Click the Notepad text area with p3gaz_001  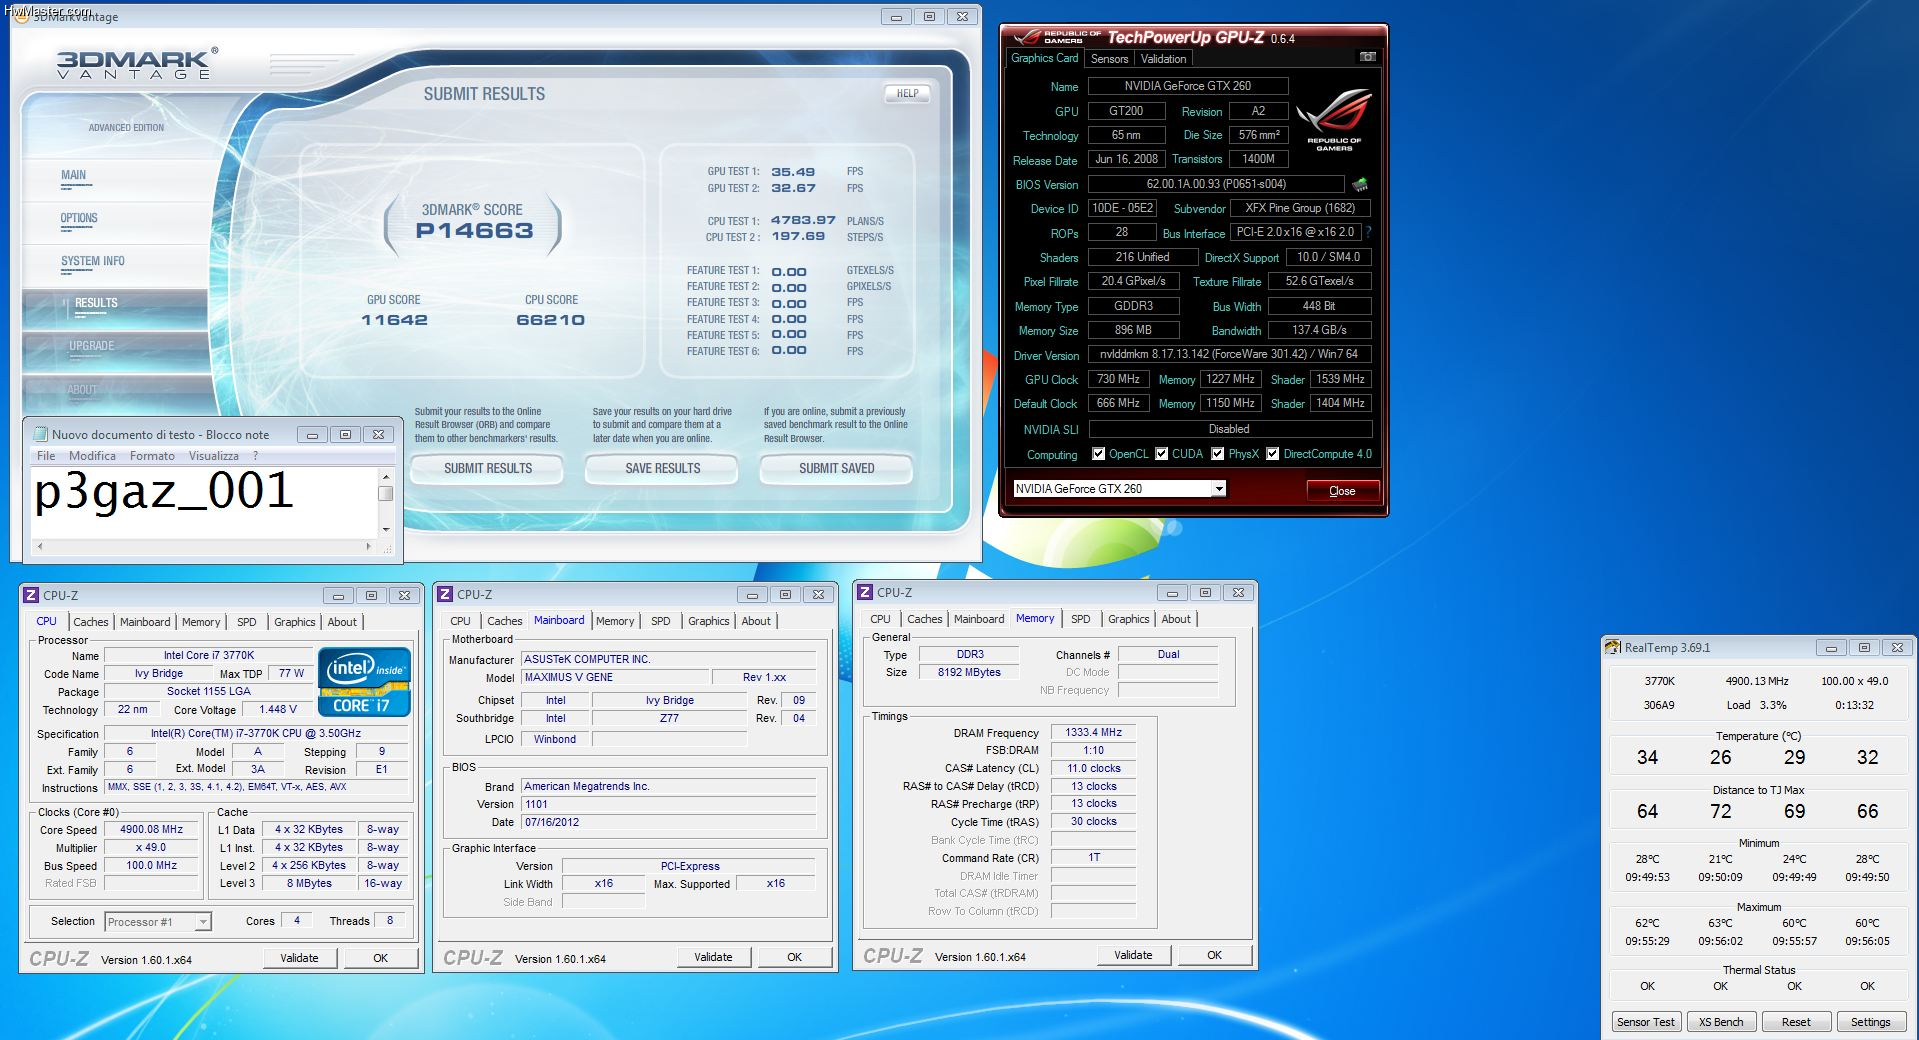(204, 503)
